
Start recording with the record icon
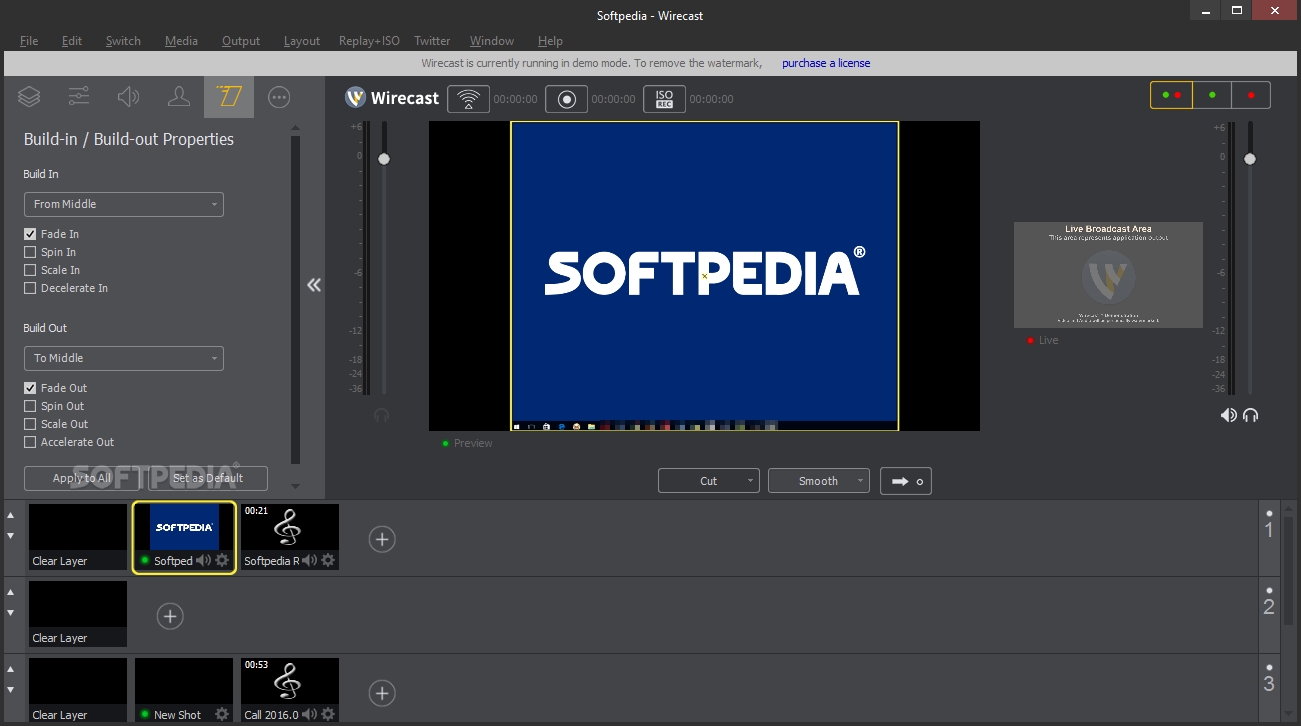coord(566,99)
